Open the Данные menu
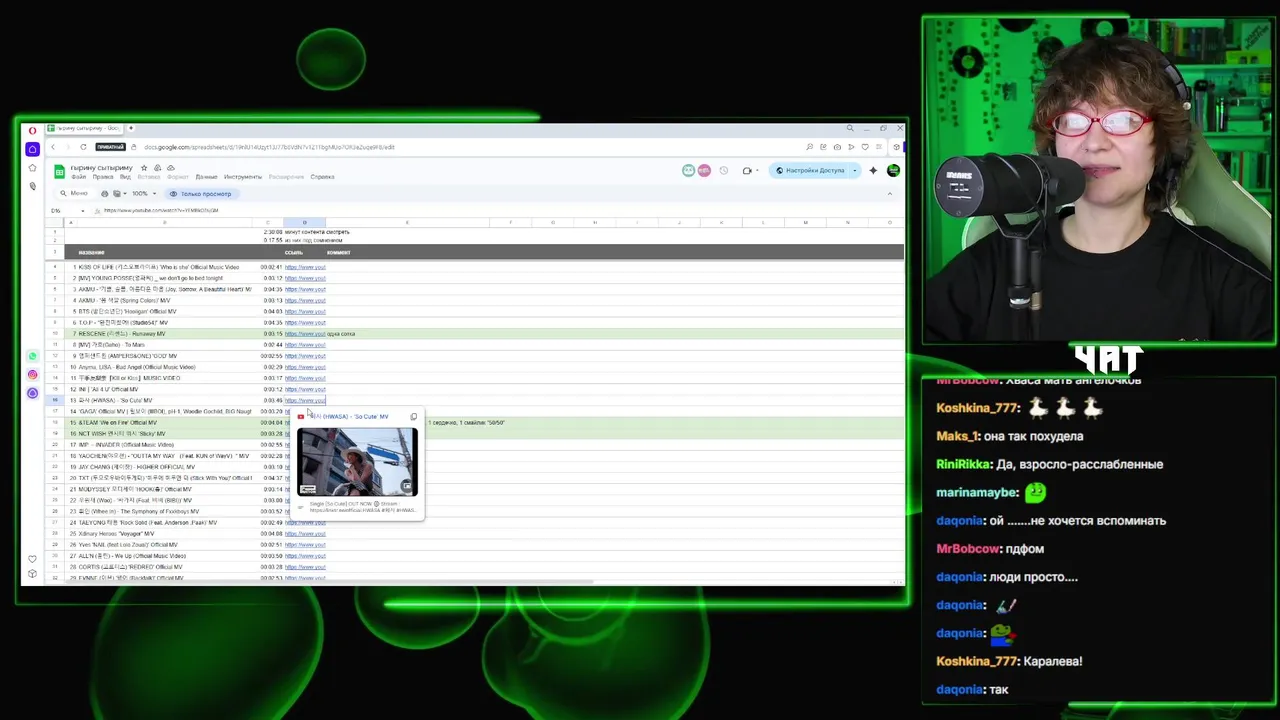Screen dimensions: 1280x720 pos(206,177)
